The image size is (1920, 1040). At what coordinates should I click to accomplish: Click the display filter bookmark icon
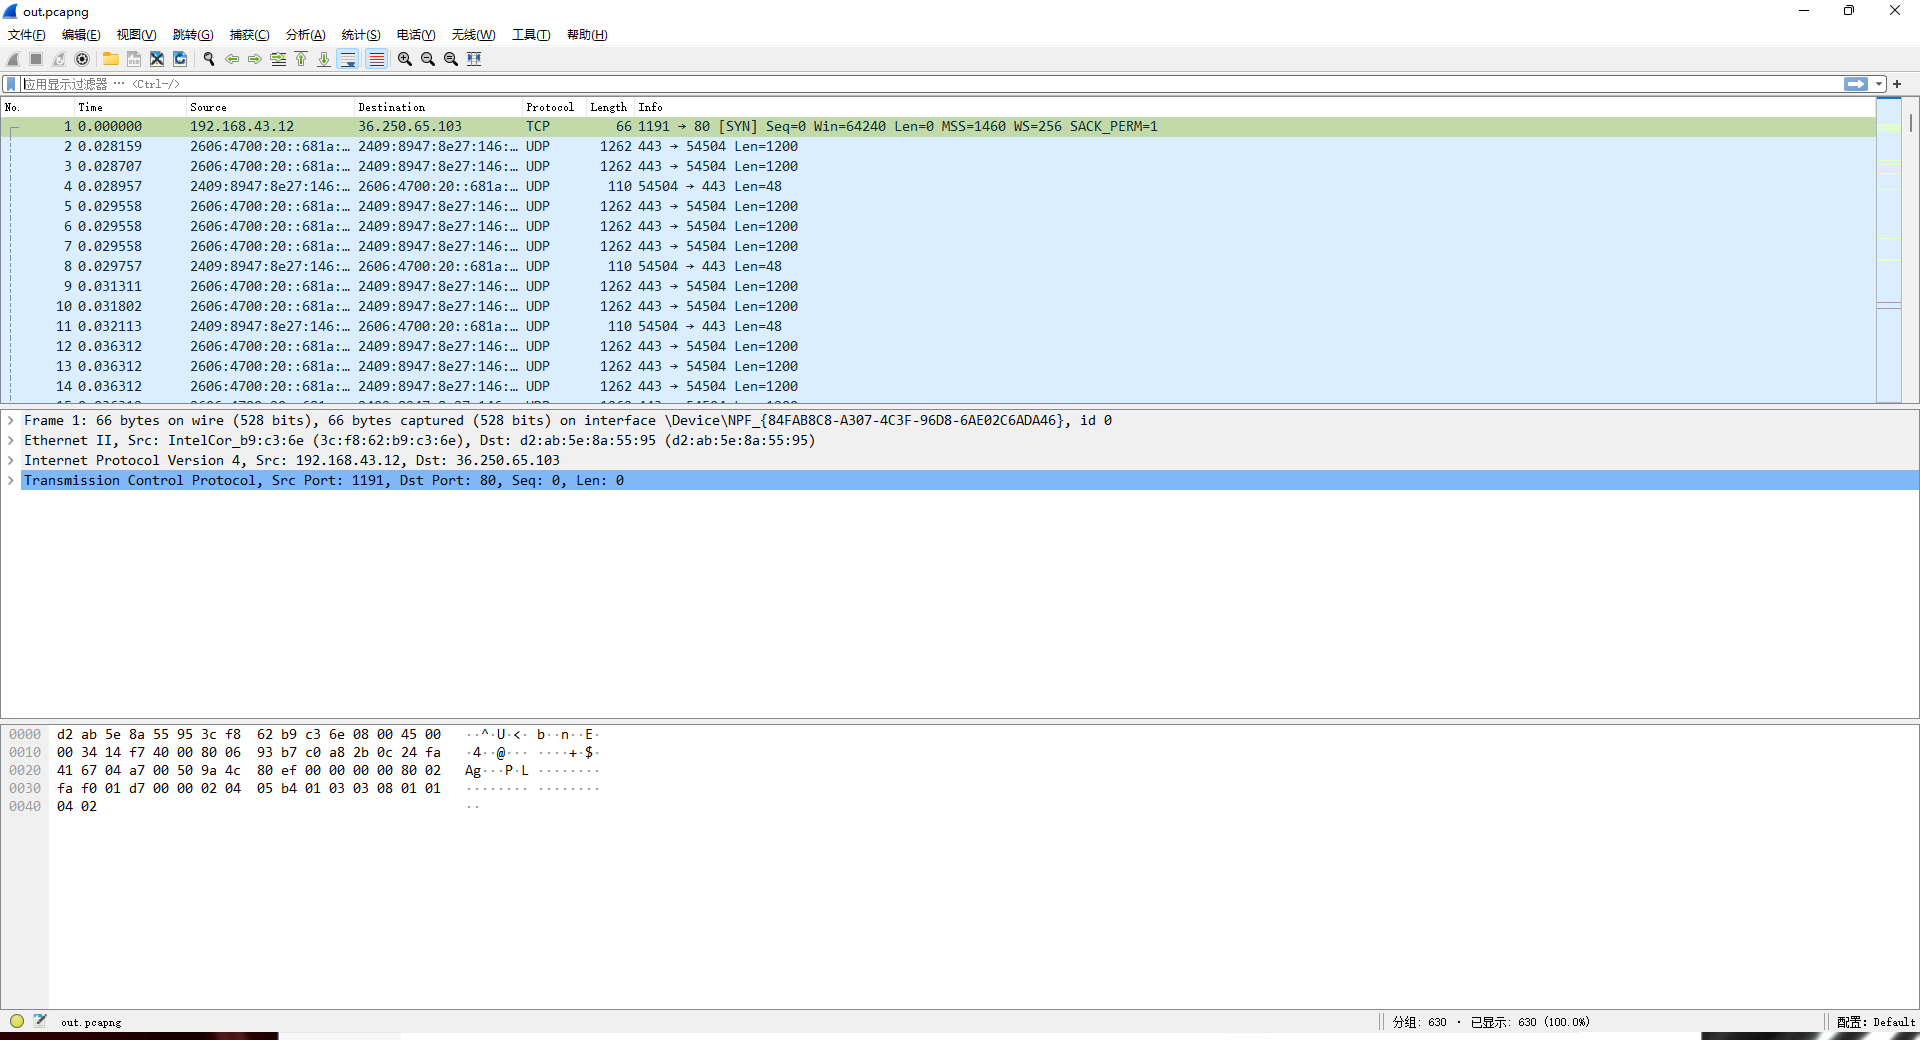11,84
